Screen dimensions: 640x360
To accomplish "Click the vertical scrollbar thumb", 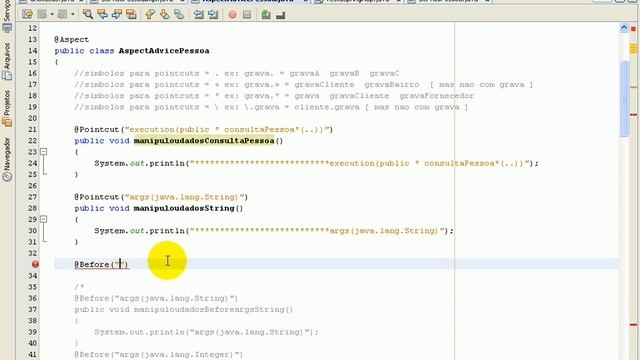I will coord(624,98).
